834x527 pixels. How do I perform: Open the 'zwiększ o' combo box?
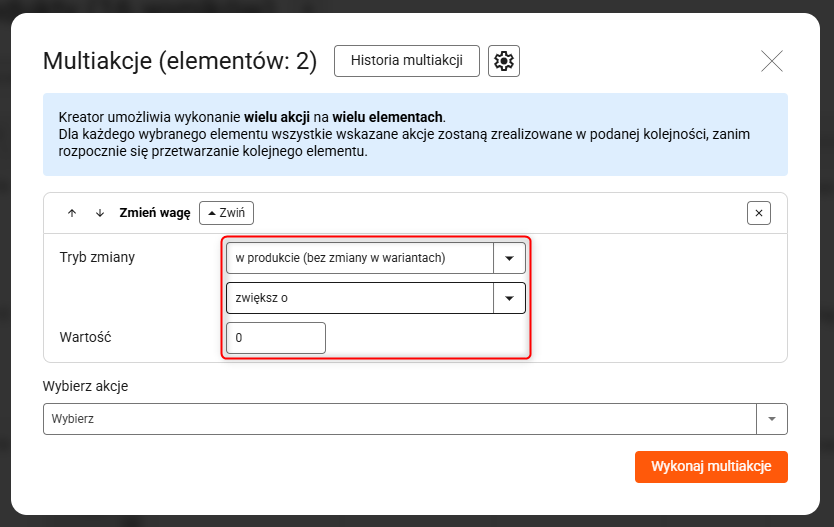[x=360, y=298]
